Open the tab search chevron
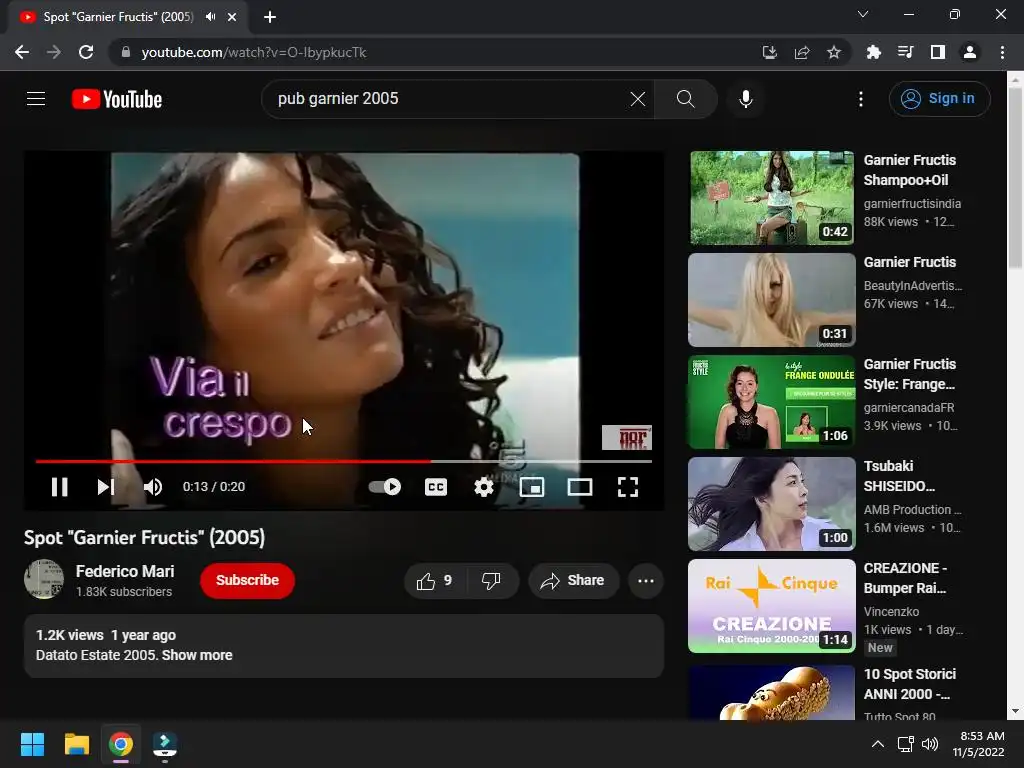1024x768 pixels. [863, 14]
